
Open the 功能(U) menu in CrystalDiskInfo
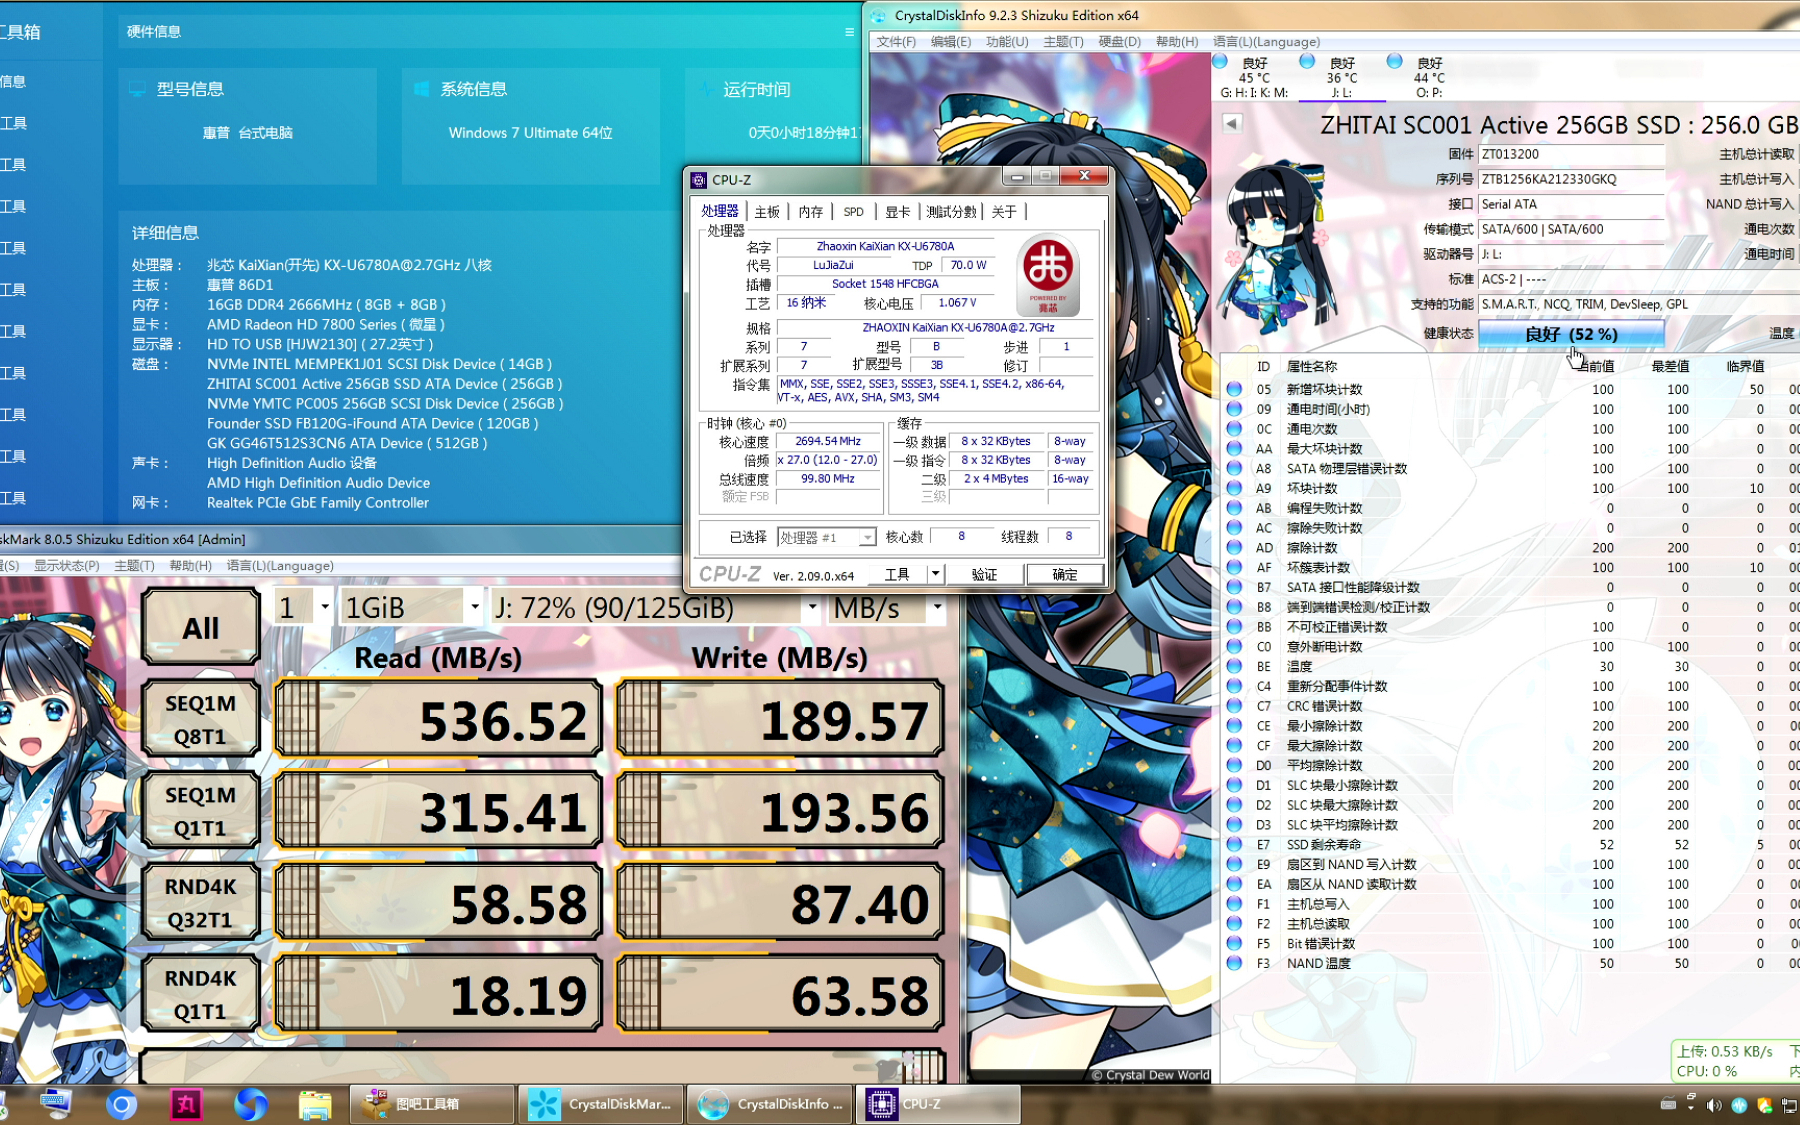(x=1006, y=42)
